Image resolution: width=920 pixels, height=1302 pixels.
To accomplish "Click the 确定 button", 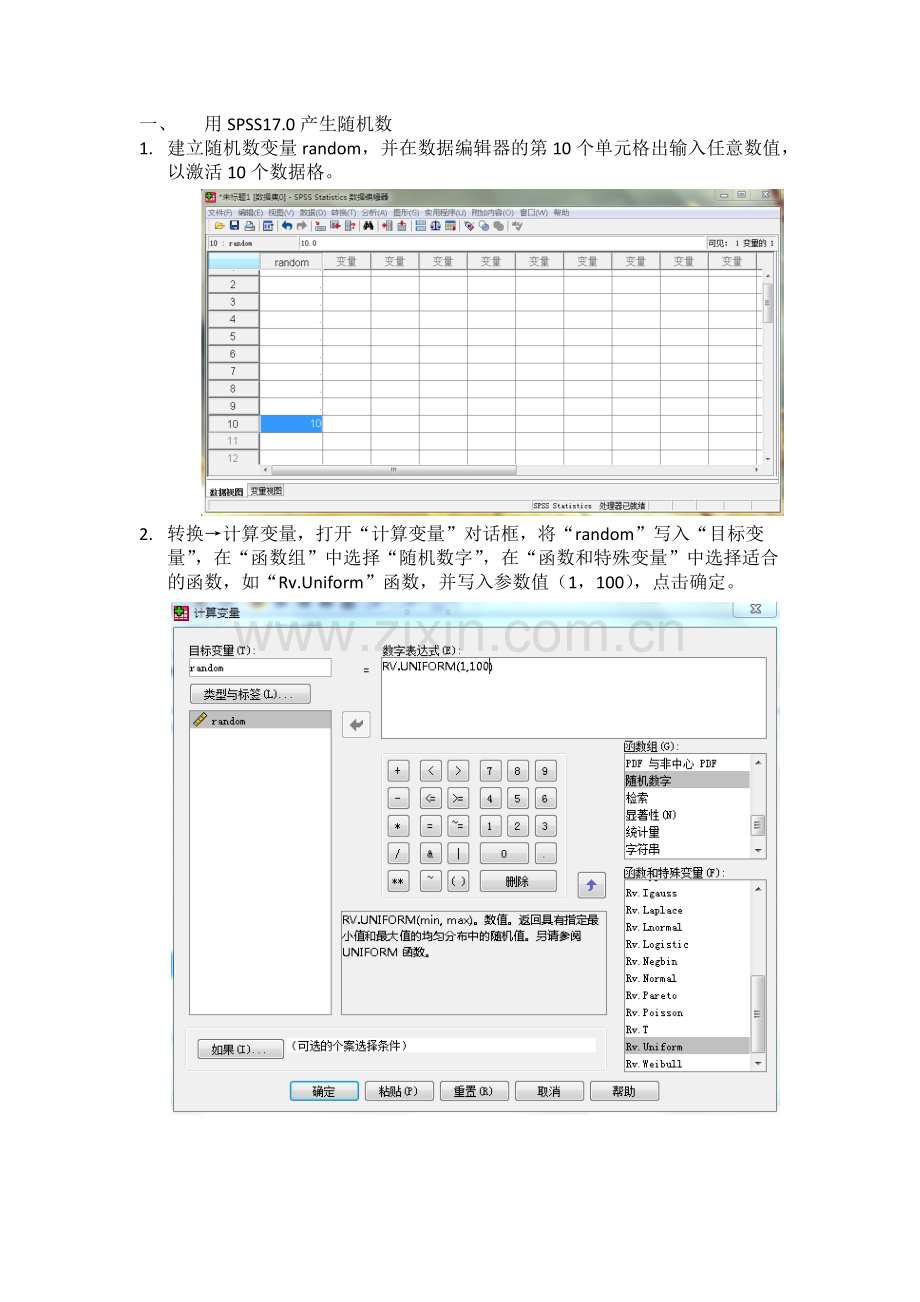I will [324, 1091].
